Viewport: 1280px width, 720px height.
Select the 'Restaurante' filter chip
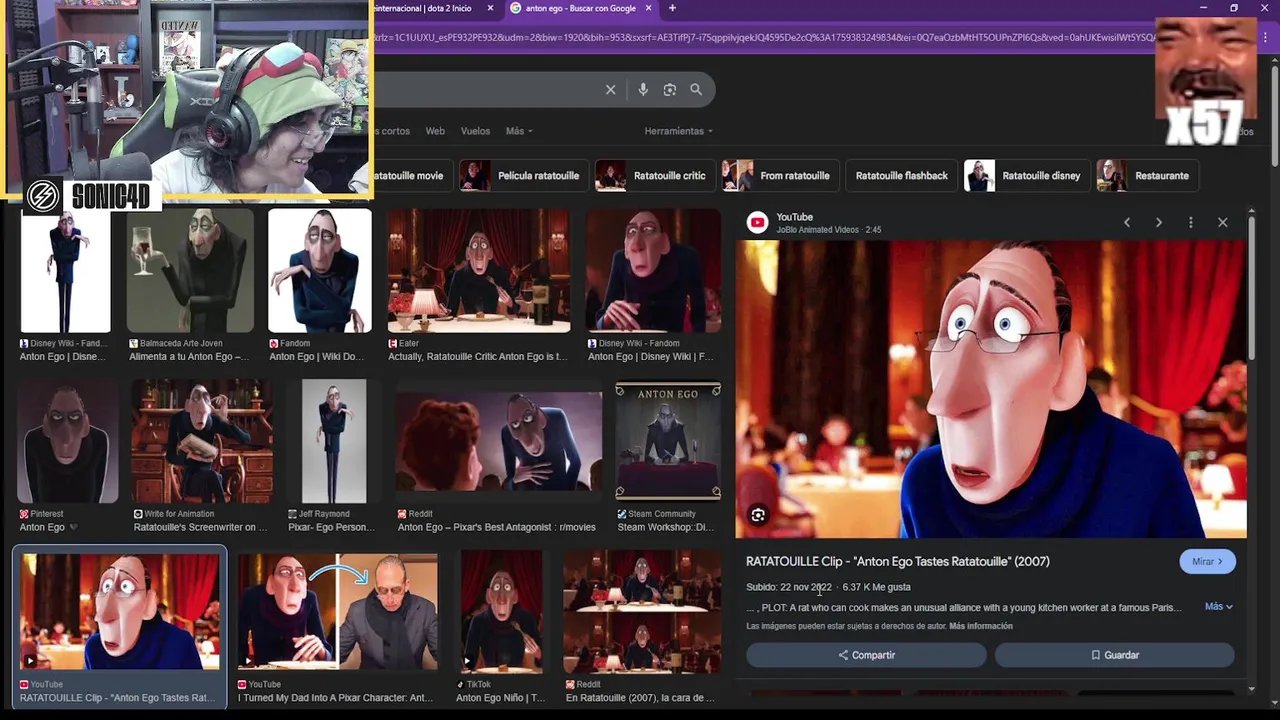1147,176
